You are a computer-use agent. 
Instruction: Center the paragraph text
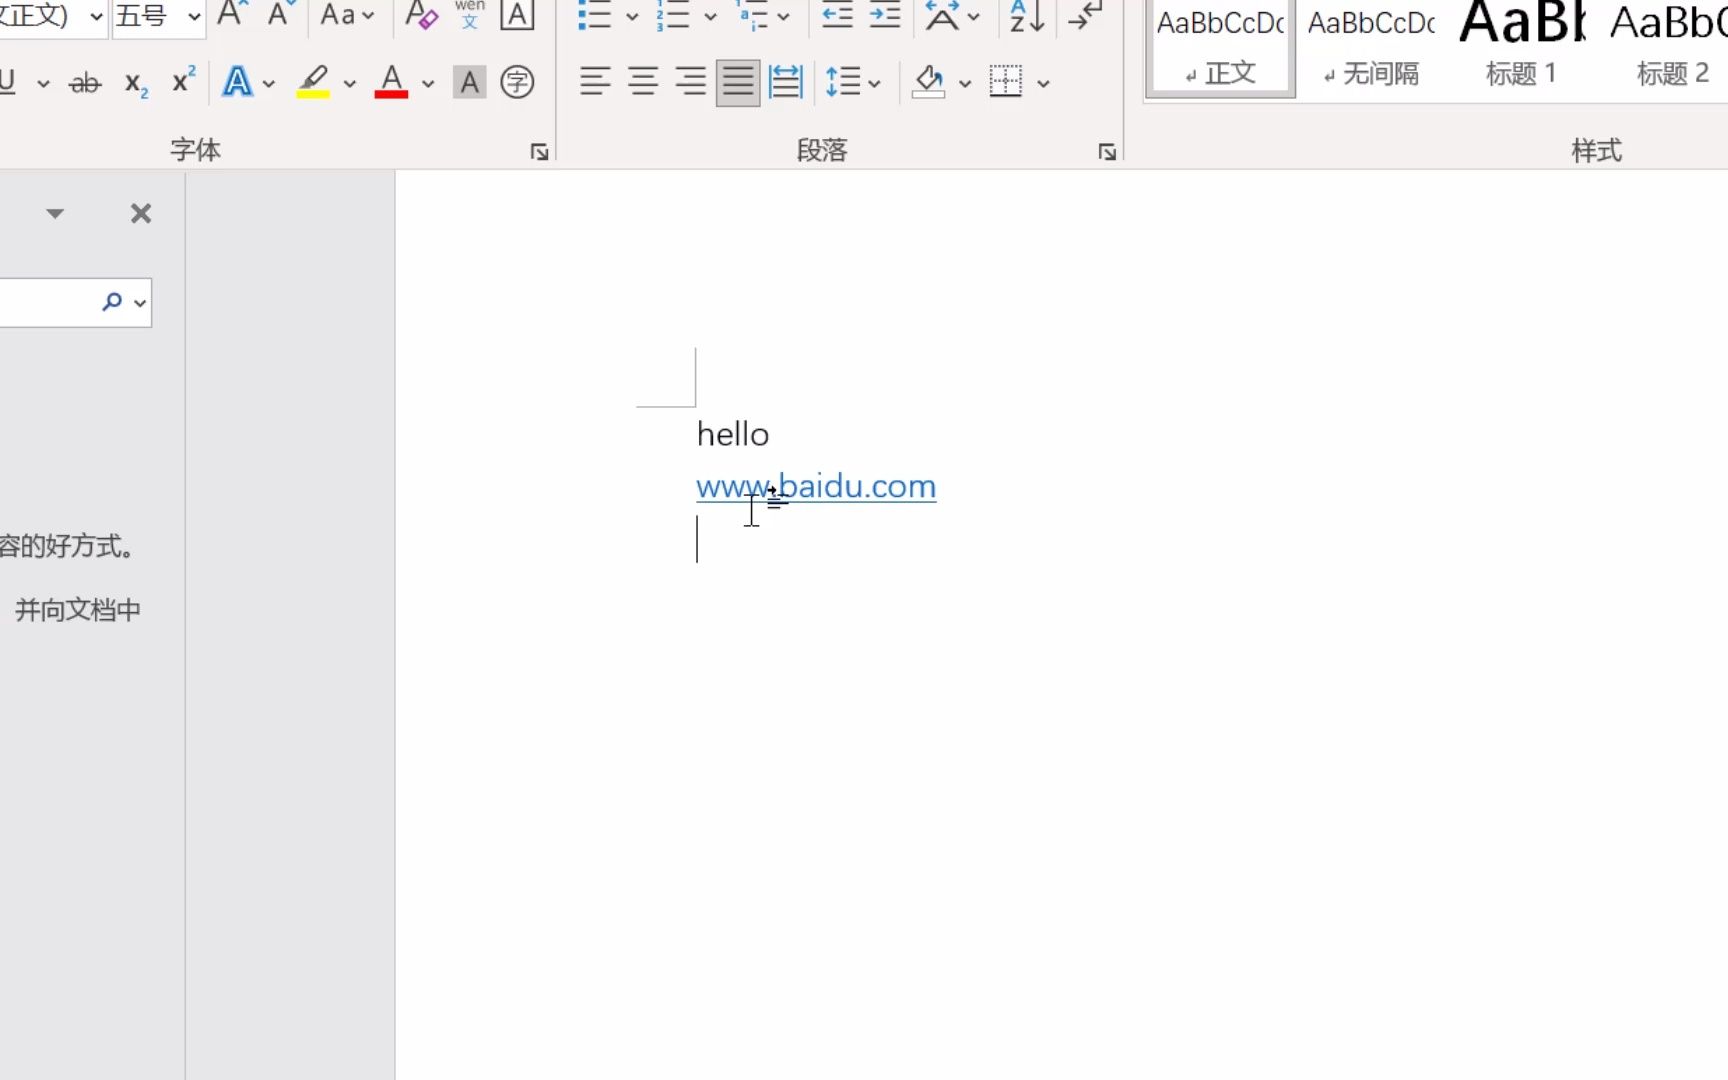643,82
